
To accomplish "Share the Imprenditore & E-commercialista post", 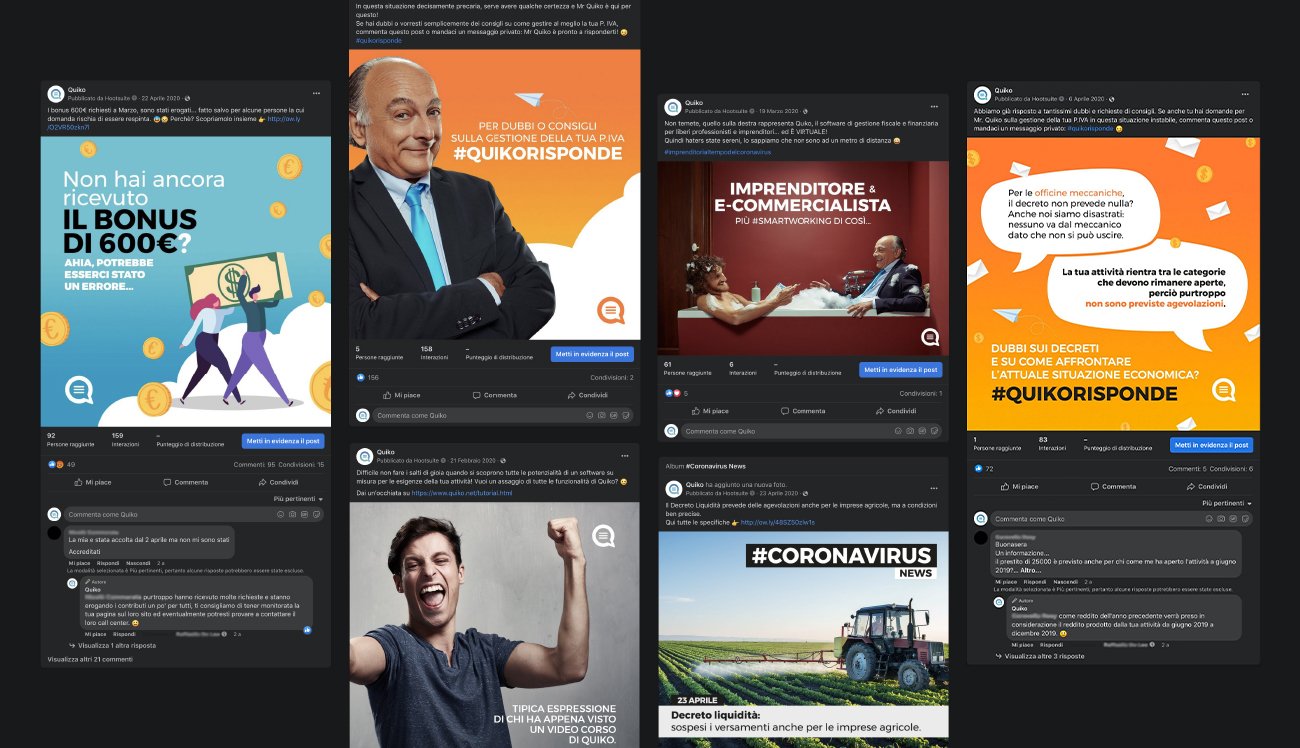I will pos(895,411).
